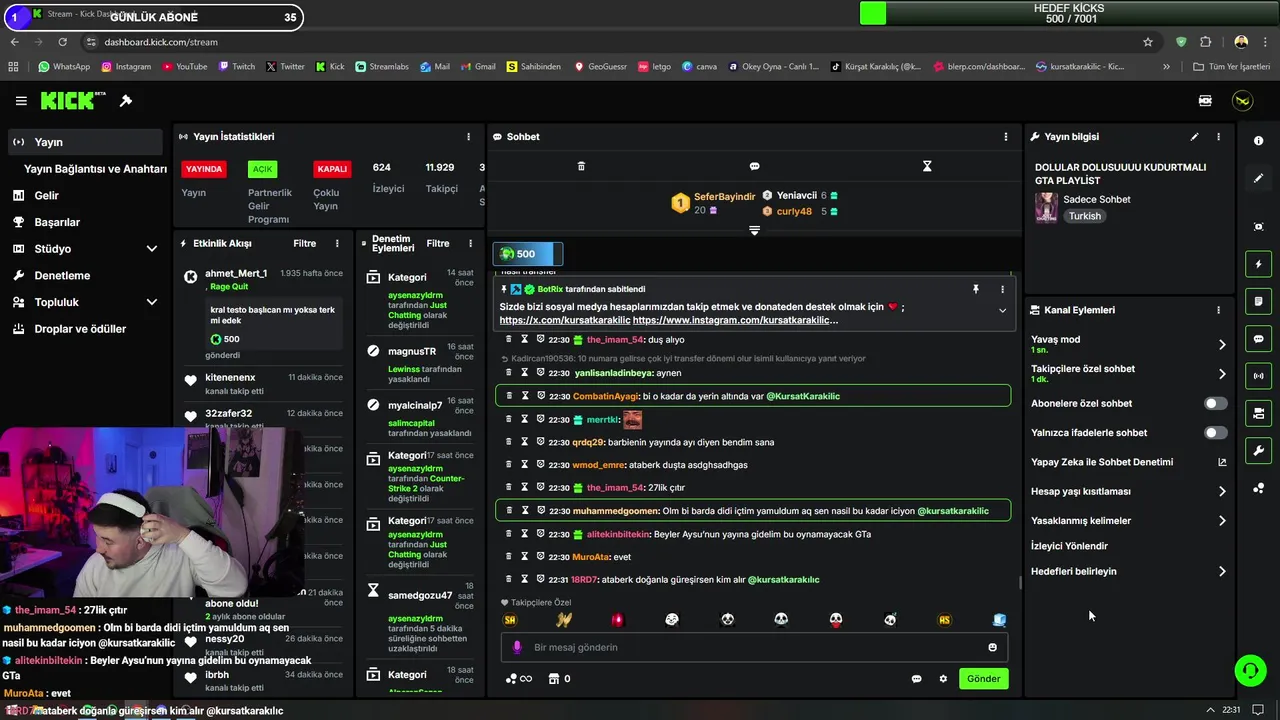Open Hedefleri belirleyin arrow
Image resolution: width=1280 pixels, height=720 pixels.
(x=1222, y=572)
